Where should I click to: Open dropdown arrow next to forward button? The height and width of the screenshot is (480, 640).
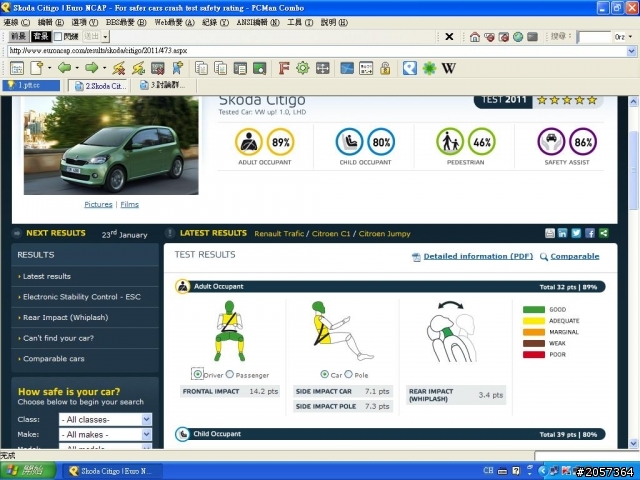(x=104, y=68)
